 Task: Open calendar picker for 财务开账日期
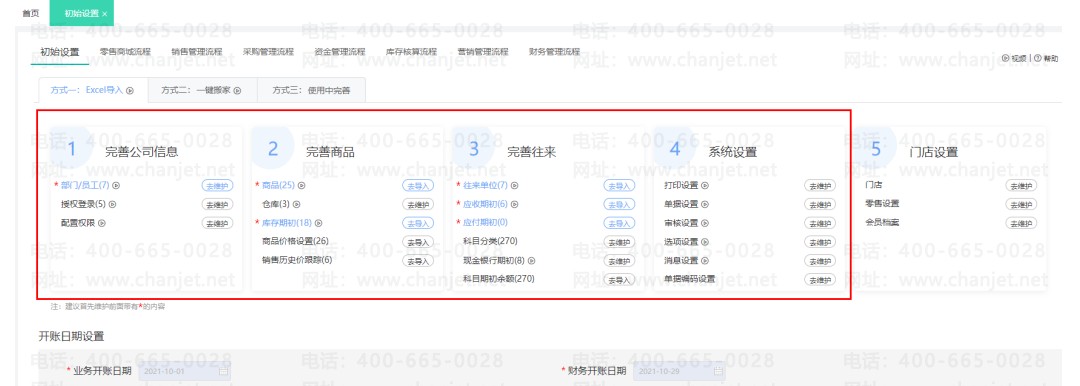(x=718, y=371)
